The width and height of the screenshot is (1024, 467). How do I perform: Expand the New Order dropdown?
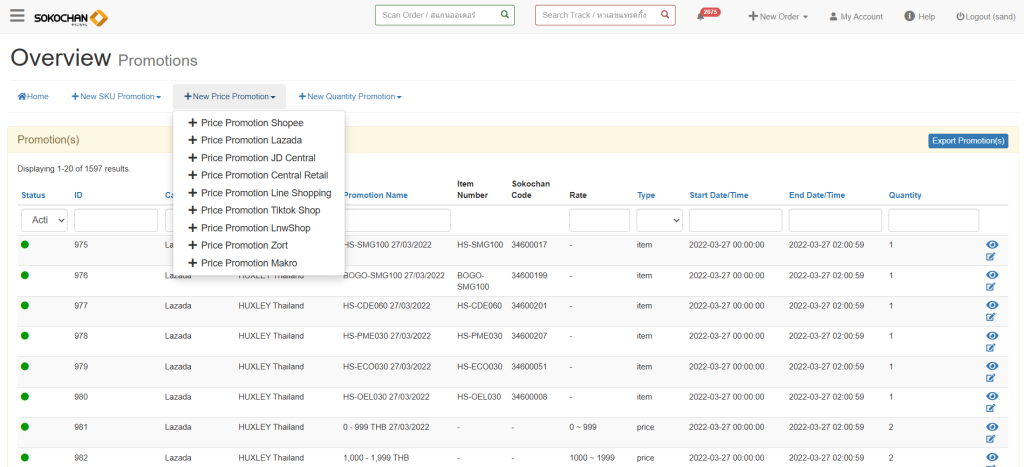click(778, 17)
